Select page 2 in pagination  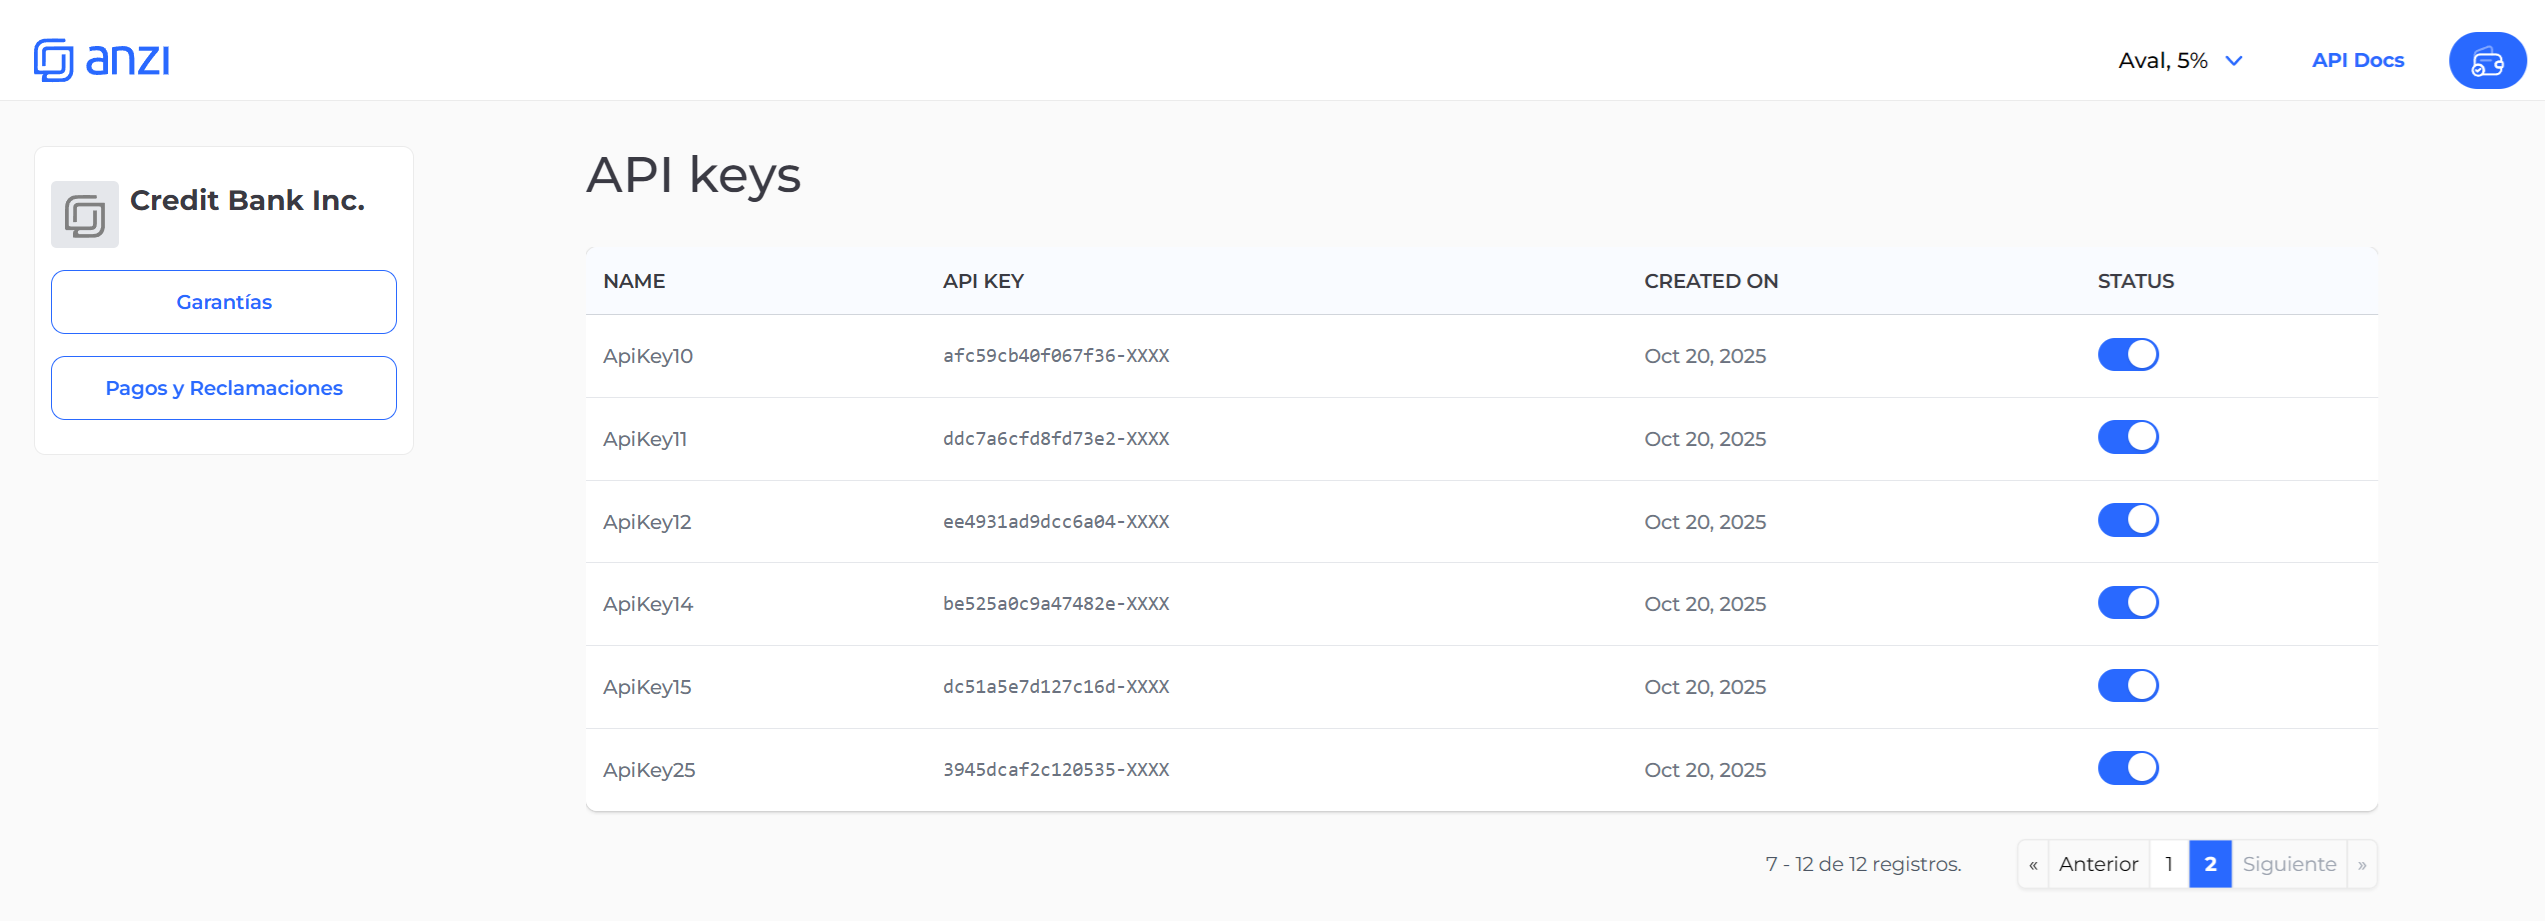point(2210,863)
